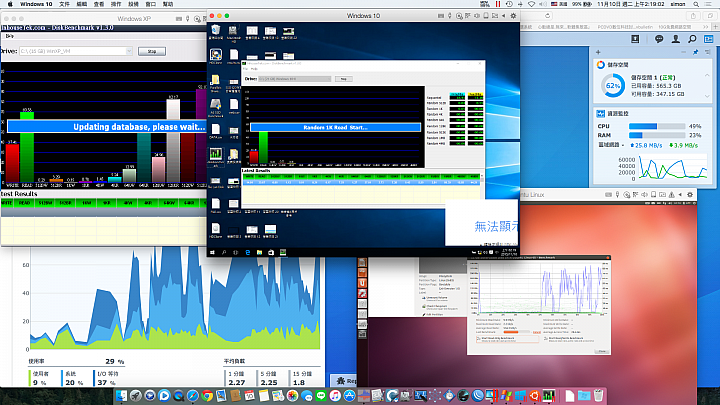Toggle Synology widgets panel icon
Screen dimensions: 720x405
click(x=709, y=39)
